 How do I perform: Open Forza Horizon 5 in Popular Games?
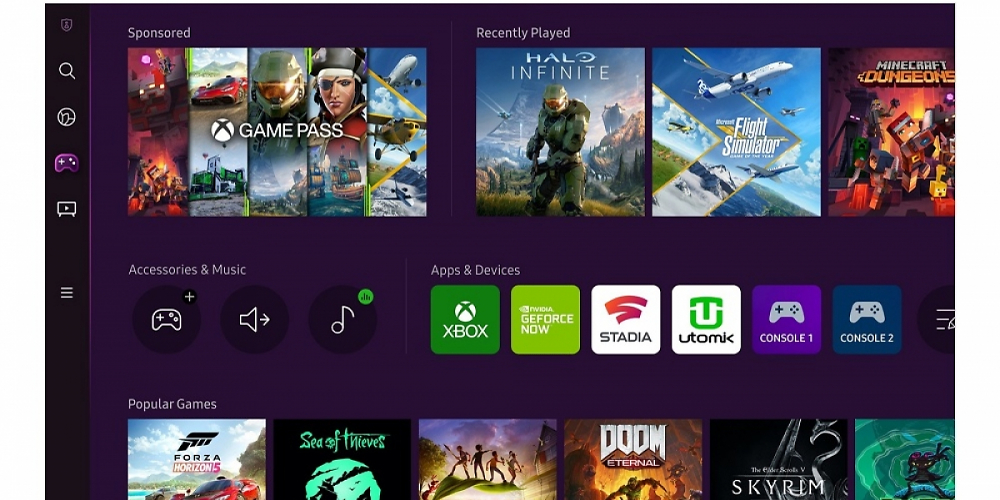click(196, 459)
